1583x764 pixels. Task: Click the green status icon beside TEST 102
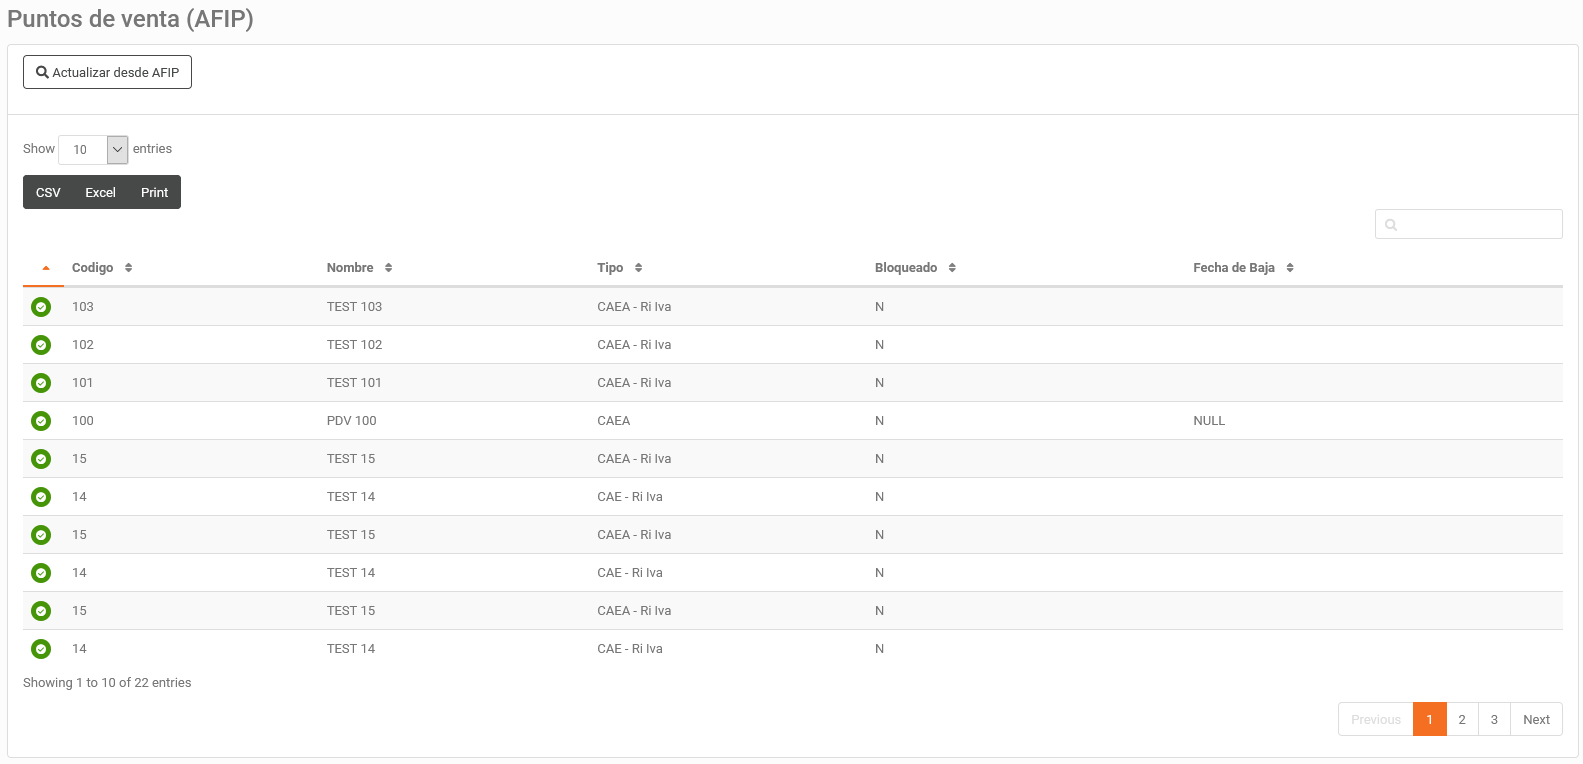pos(41,345)
